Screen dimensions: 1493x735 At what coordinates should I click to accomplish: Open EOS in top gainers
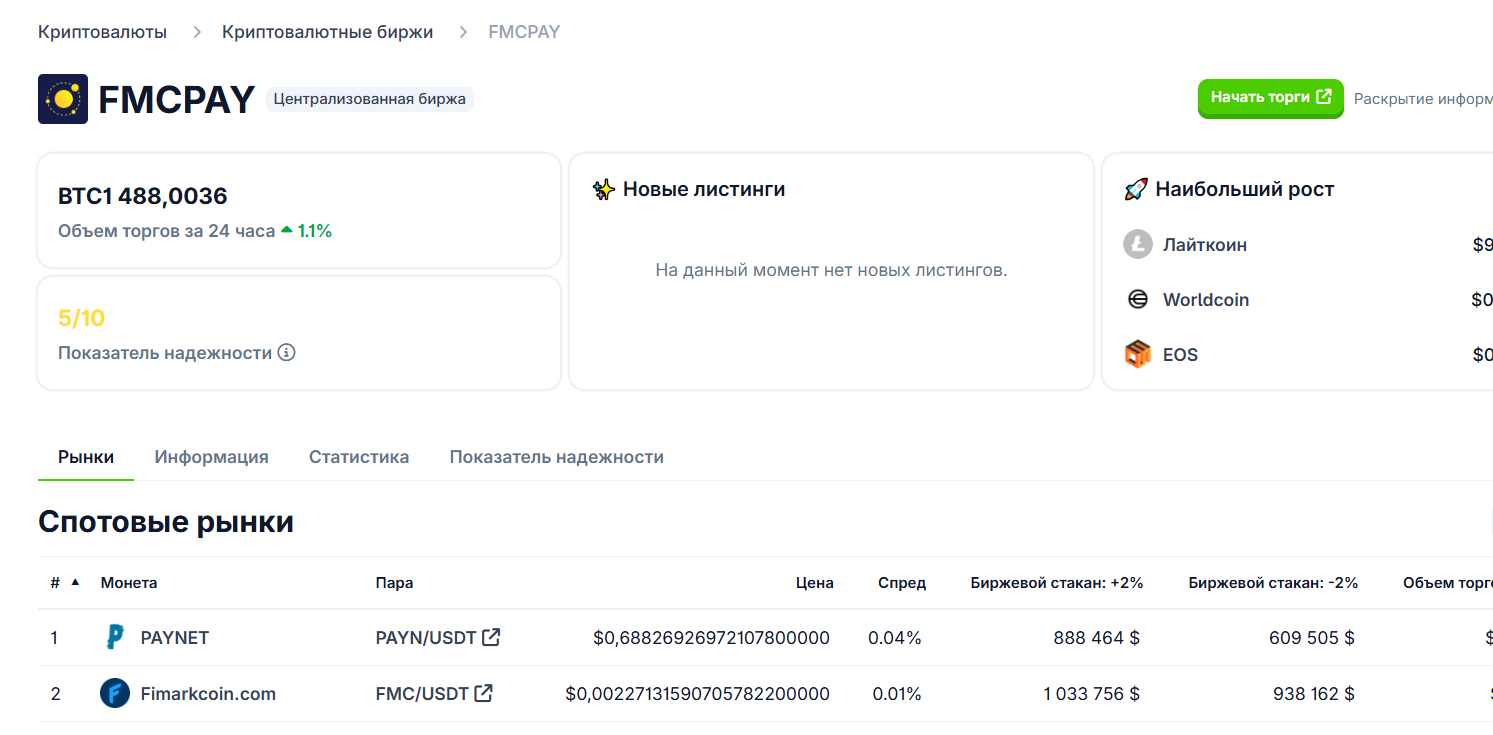(x=1180, y=354)
